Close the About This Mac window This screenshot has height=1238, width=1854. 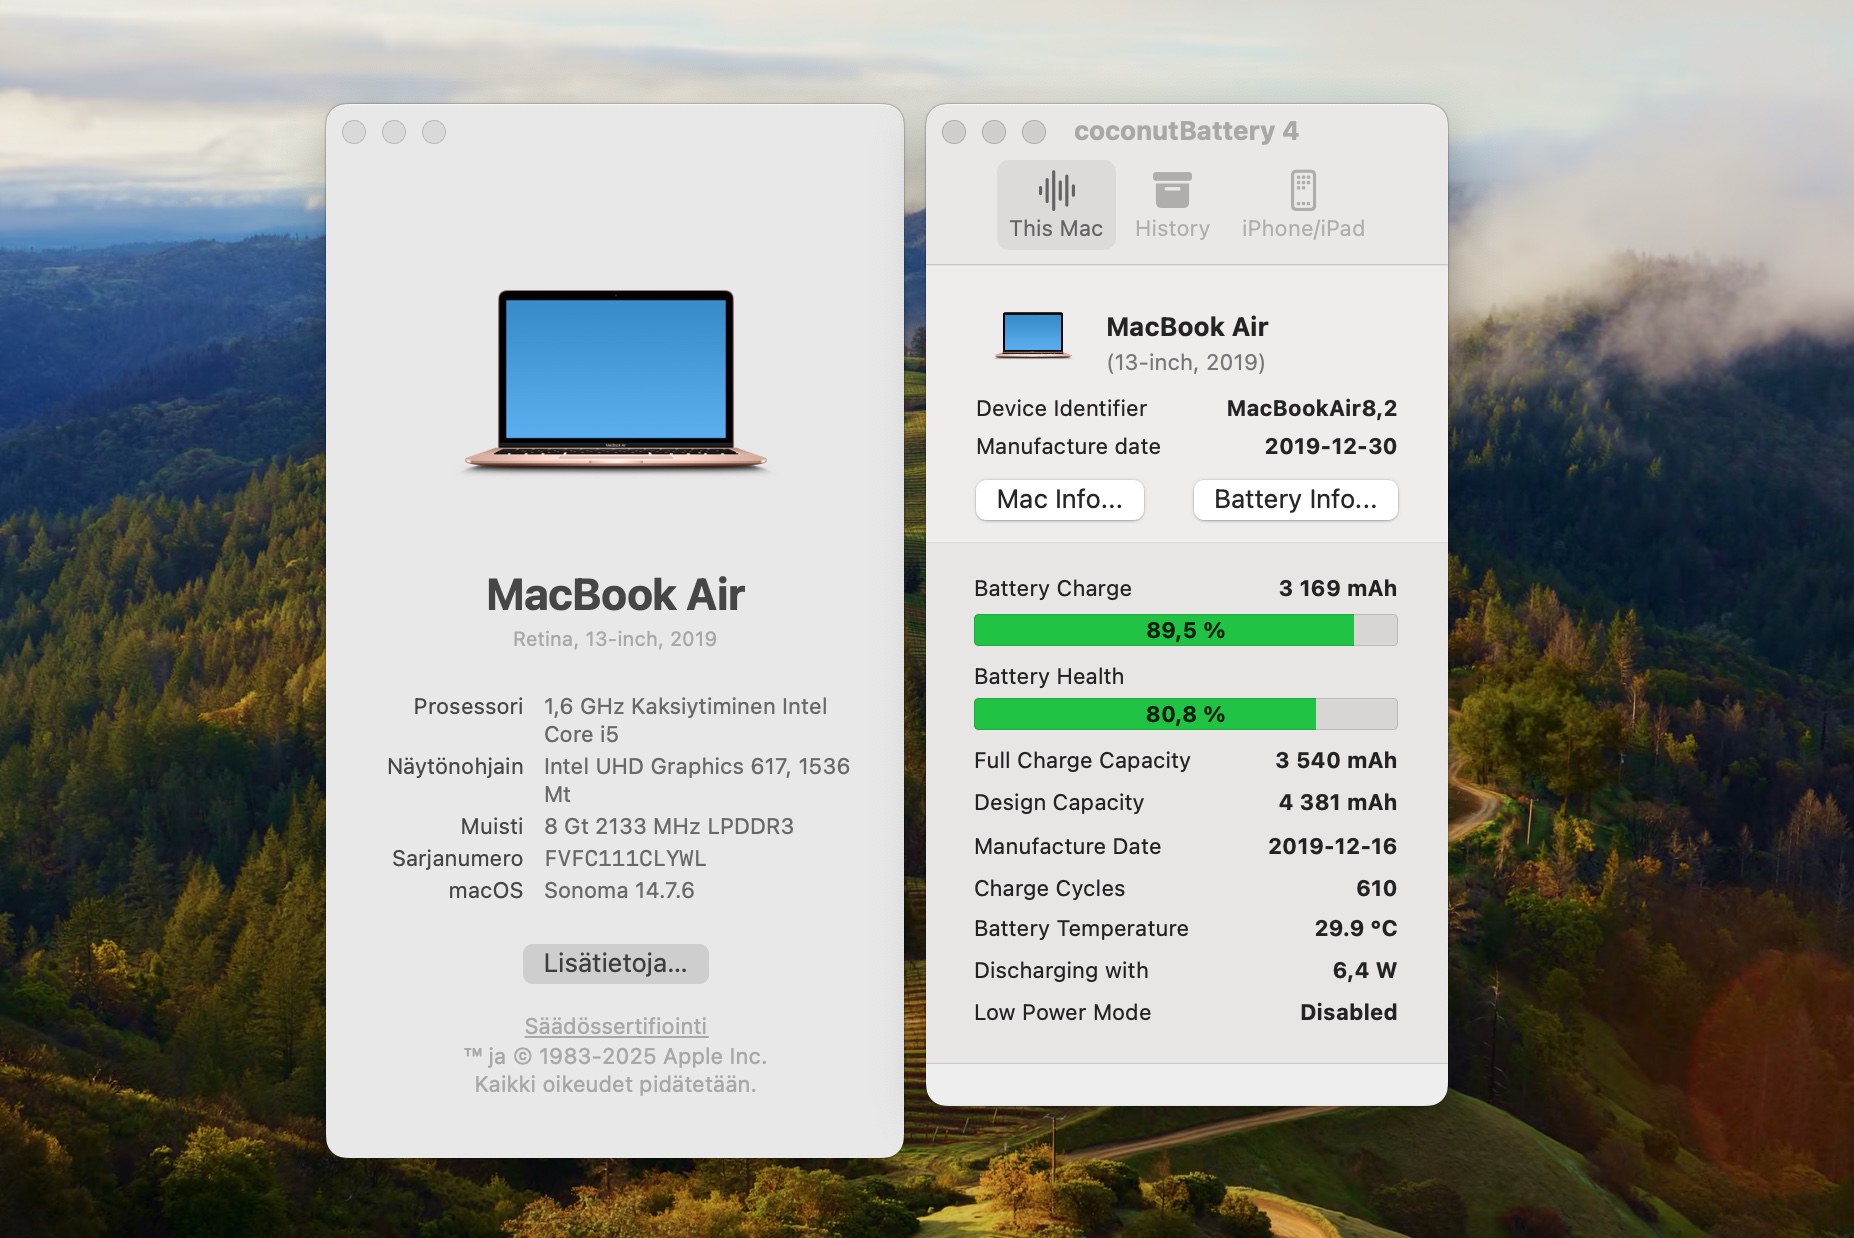tap(354, 132)
